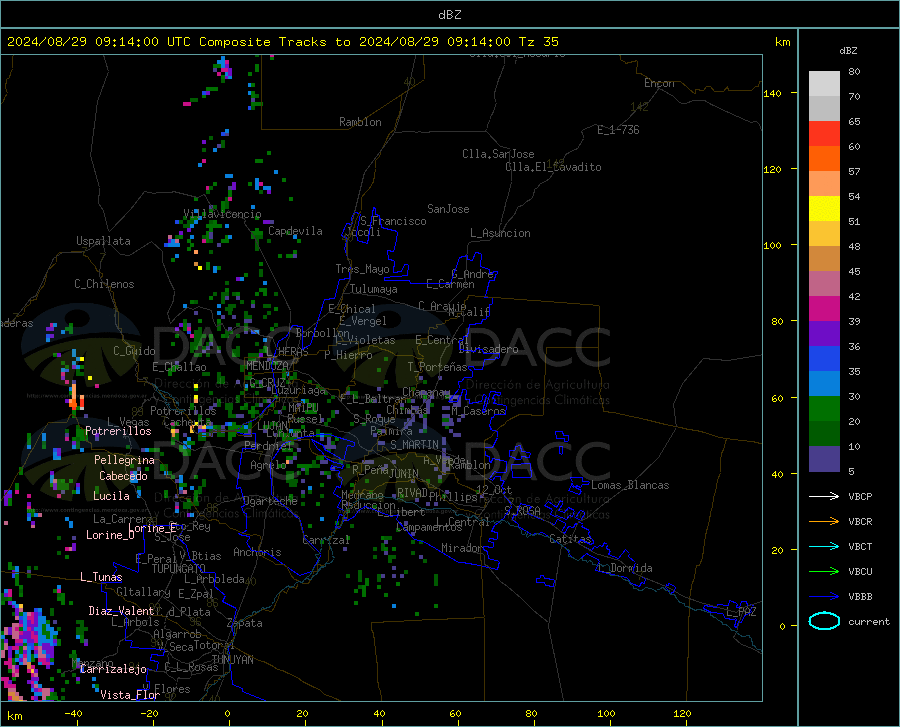
Task: Click the timestamp Composite Tracks header text
Action: coord(282,42)
